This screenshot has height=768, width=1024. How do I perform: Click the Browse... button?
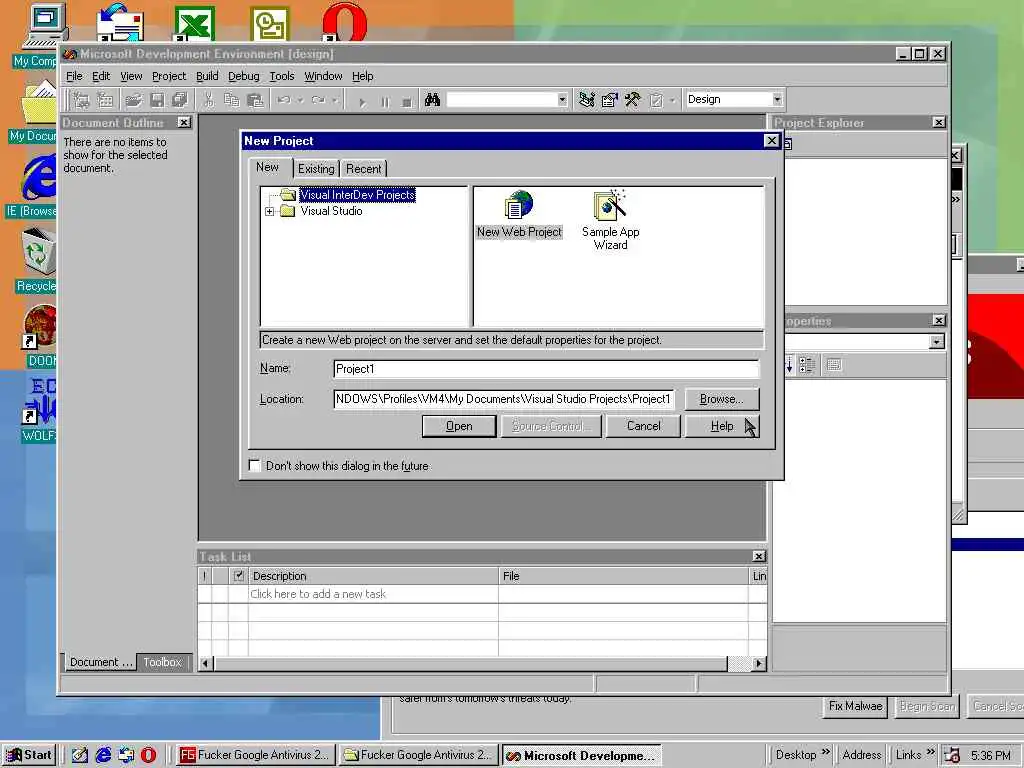pos(722,398)
